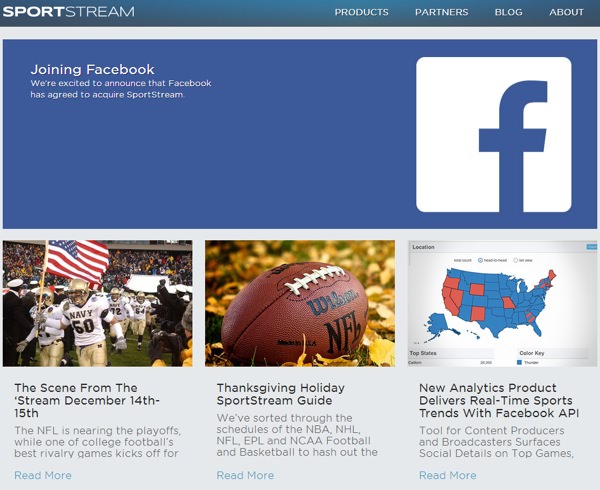Image resolution: width=600 pixels, height=490 pixels.
Task: Open New Analytics Product article title
Action: point(499,400)
